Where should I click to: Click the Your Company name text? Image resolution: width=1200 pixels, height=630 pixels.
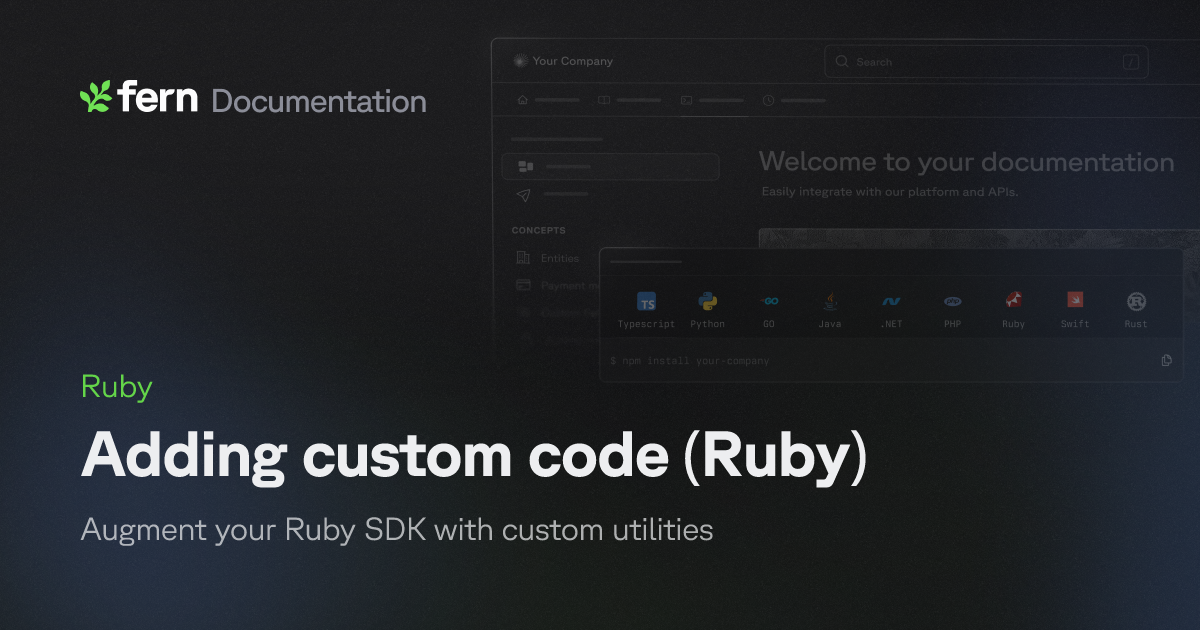click(573, 61)
